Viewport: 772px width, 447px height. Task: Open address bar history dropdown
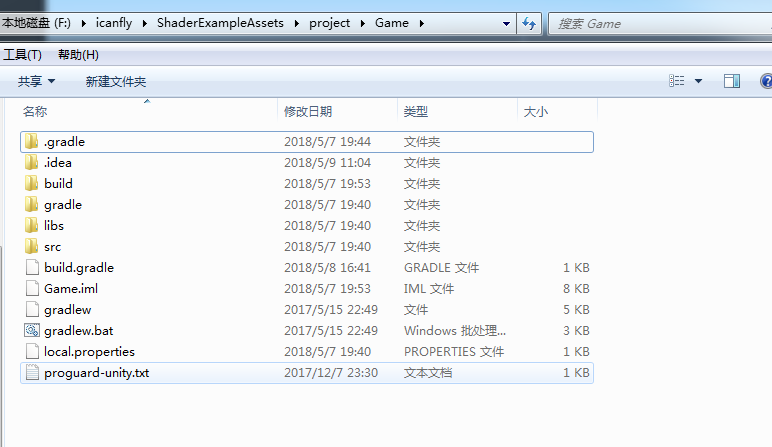[506, 24]
